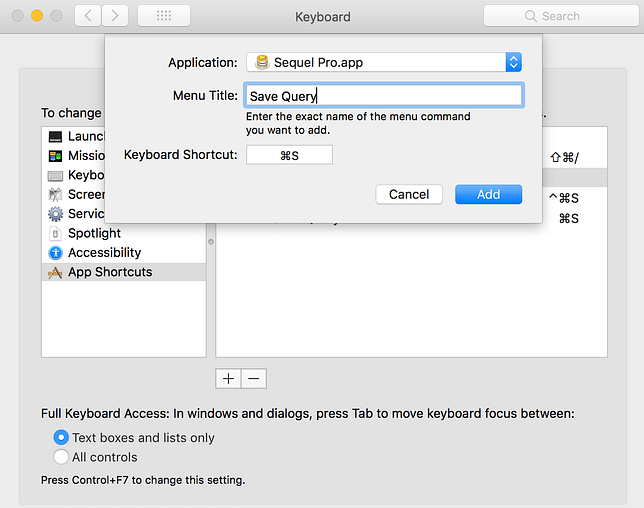Select the Spotlight row label
Screen dimensions: 644x508
click(94, 233)
